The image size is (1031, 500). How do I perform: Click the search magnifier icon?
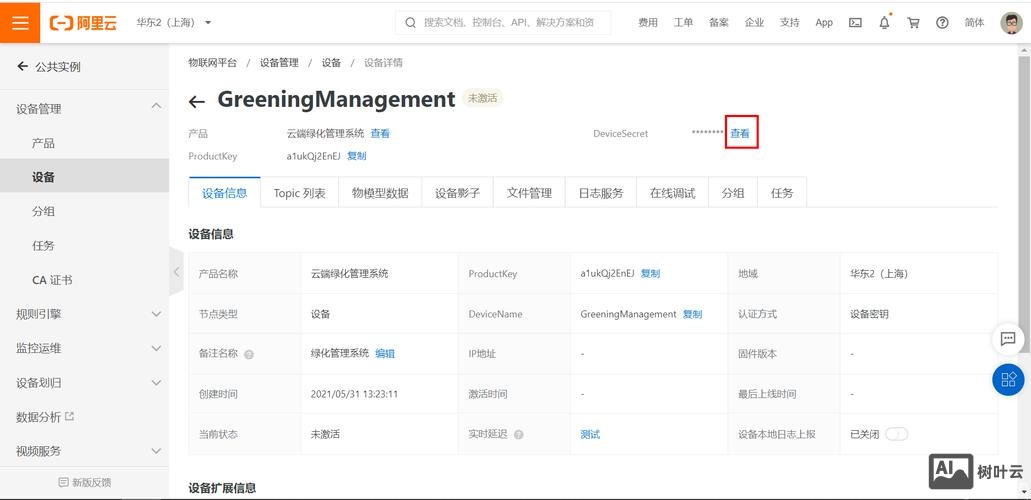(x=410, y=23)
